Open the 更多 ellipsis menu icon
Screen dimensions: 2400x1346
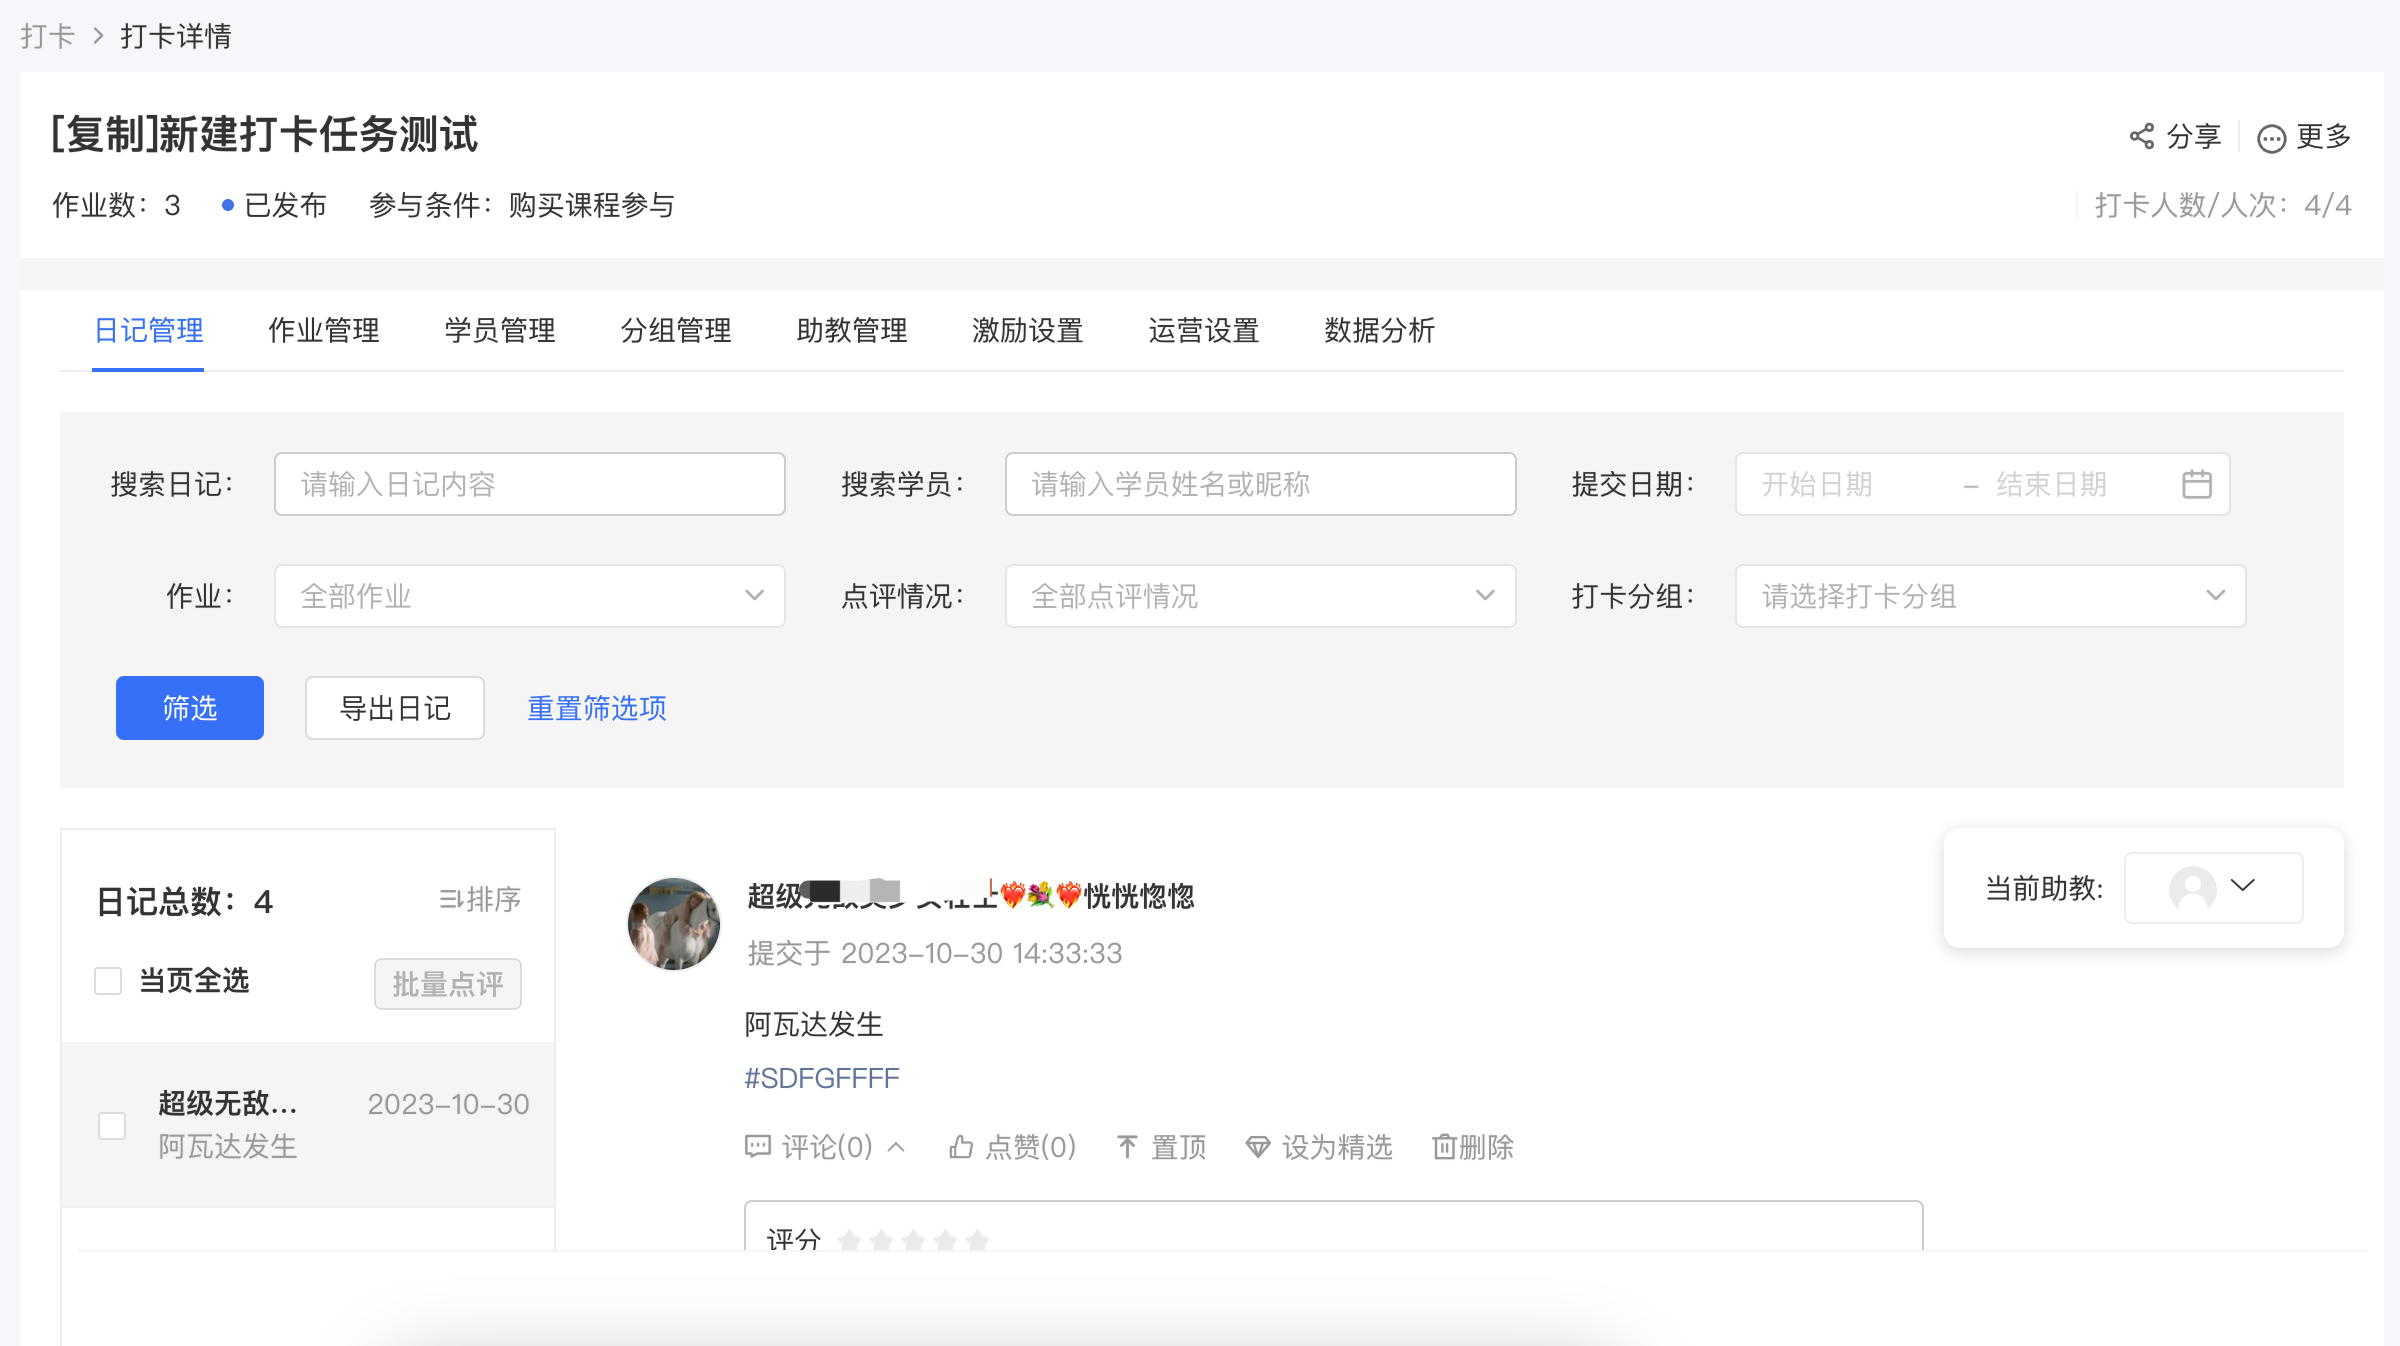(2271, 138)
